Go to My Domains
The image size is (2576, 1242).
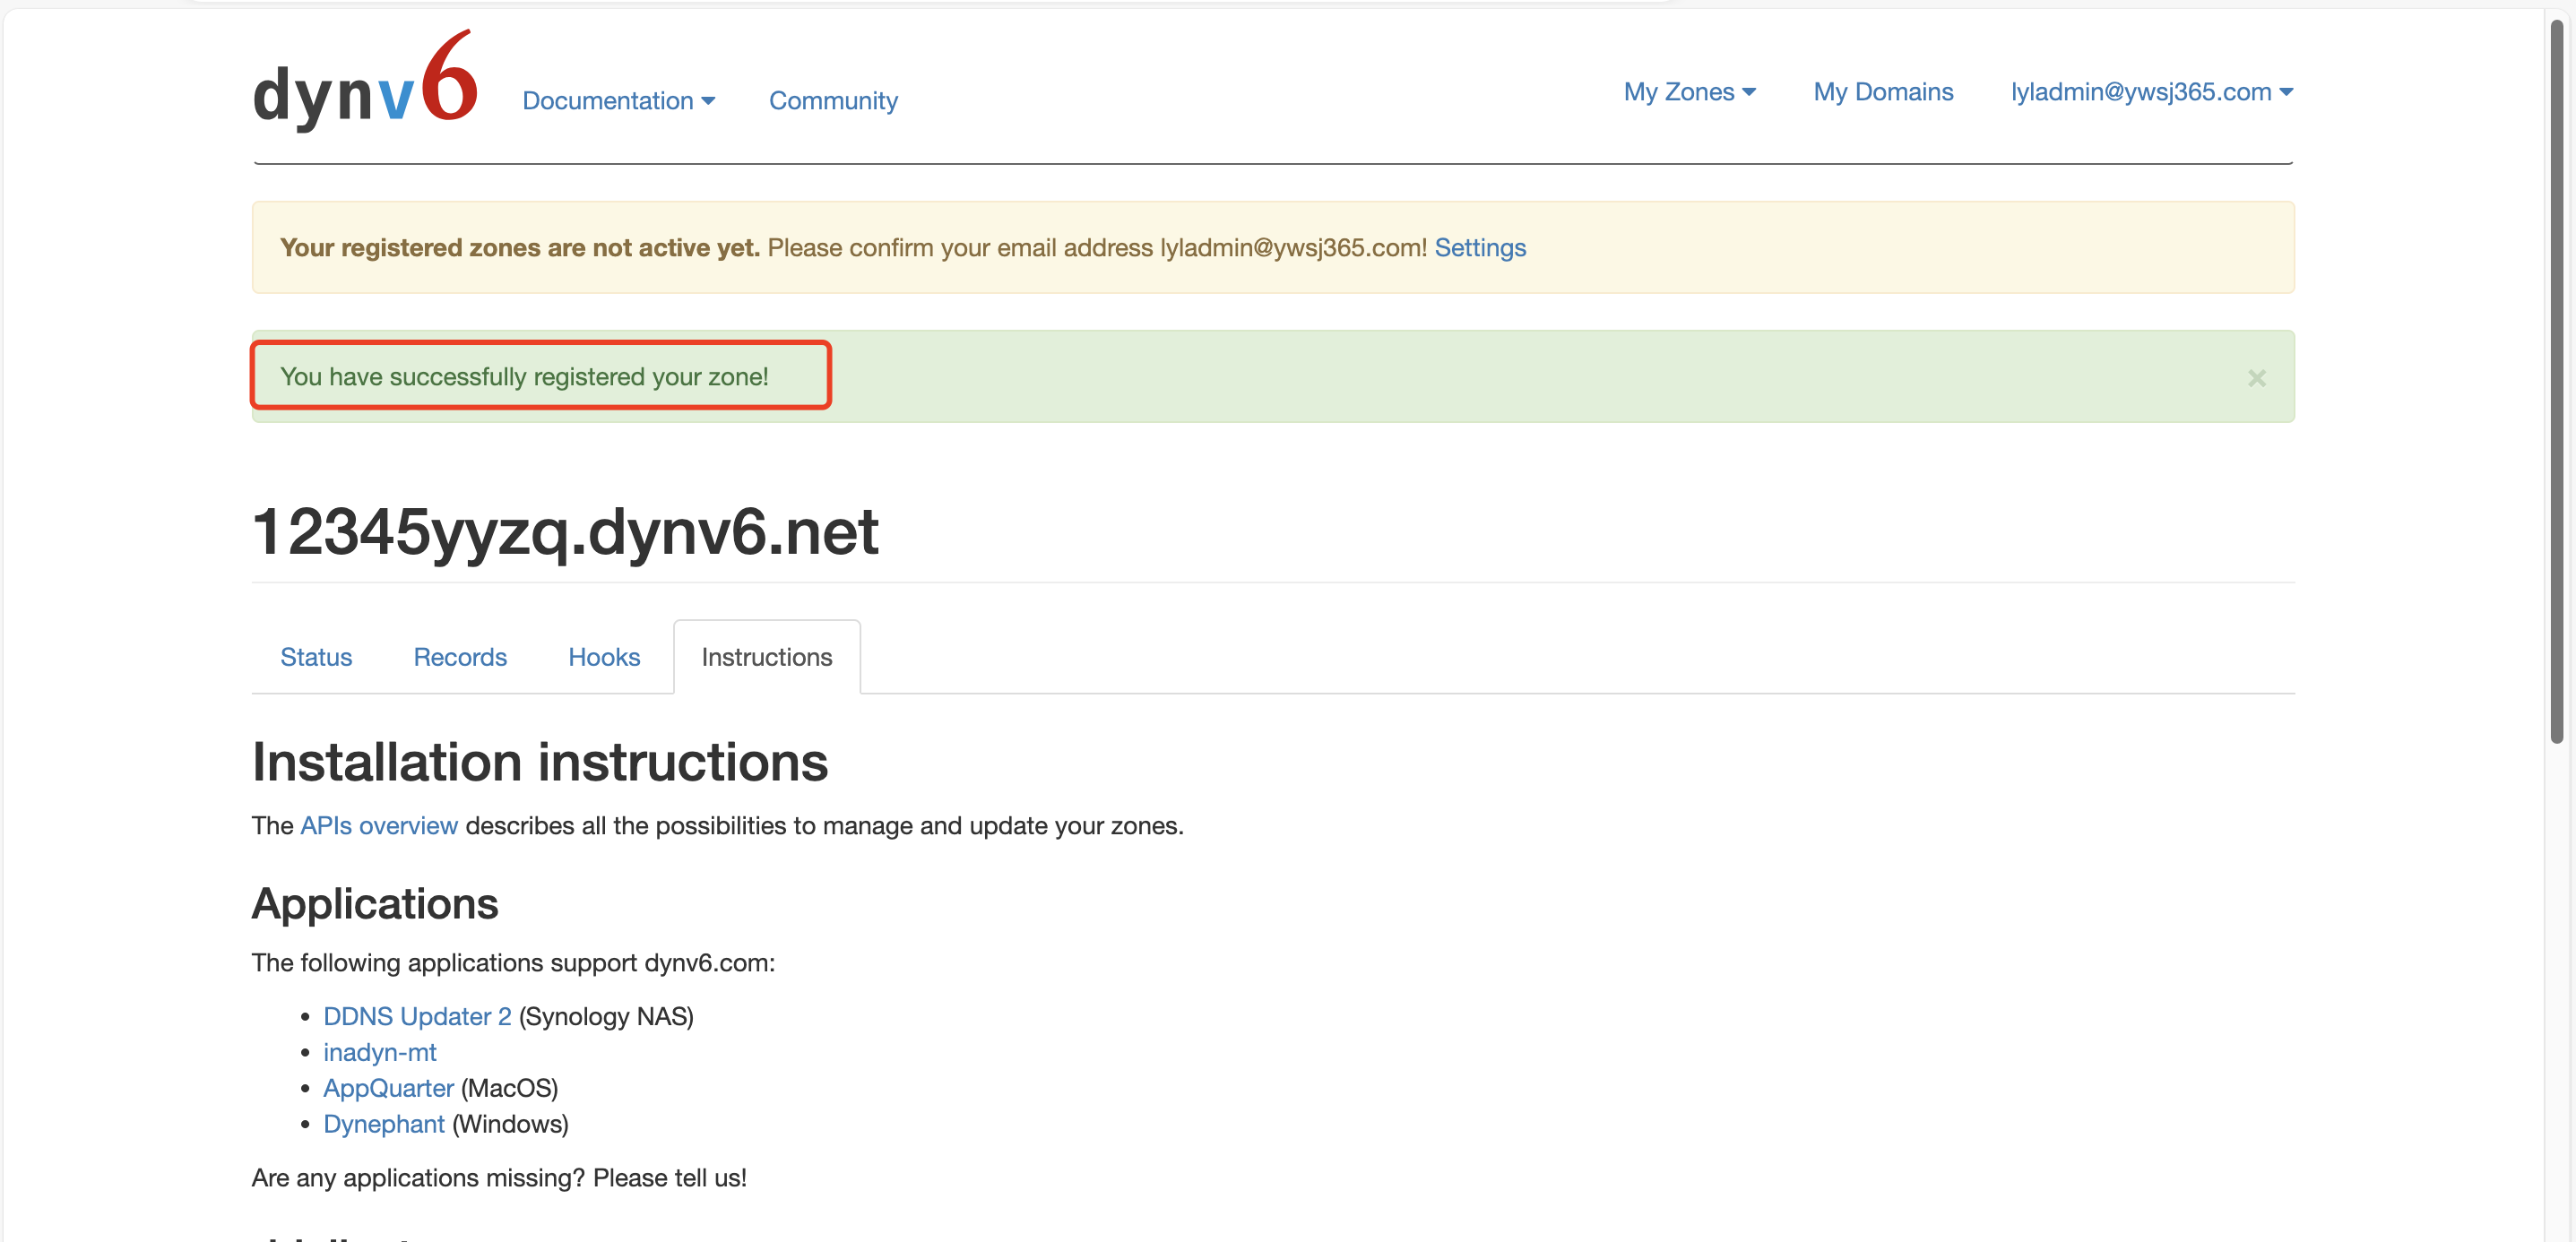pyautogui.click(x=1883, y=92)
